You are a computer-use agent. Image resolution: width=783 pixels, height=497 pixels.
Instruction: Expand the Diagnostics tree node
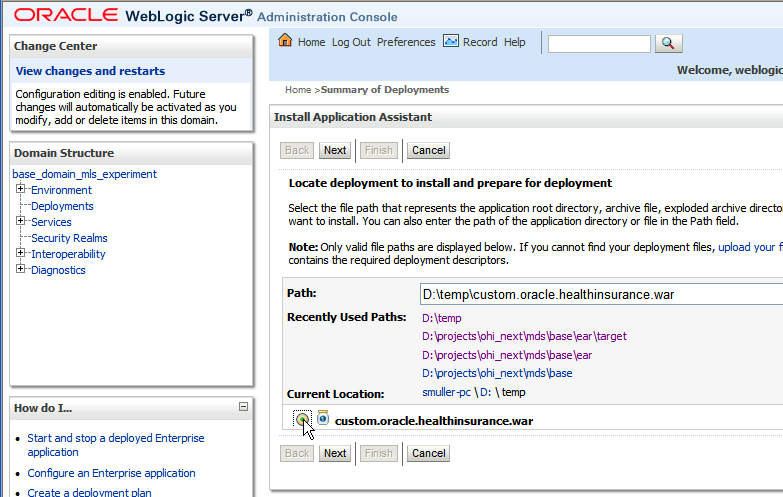tap(20, 269)
